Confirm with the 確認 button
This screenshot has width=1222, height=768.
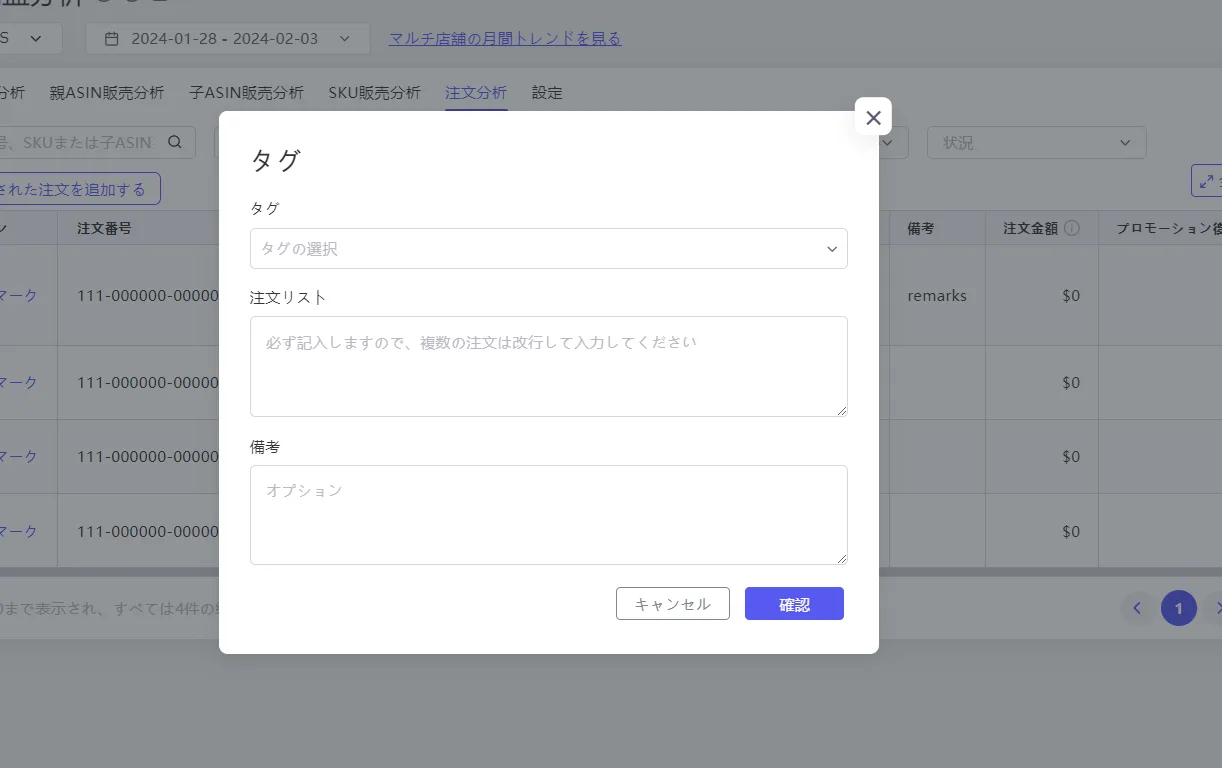pos(794,604)
